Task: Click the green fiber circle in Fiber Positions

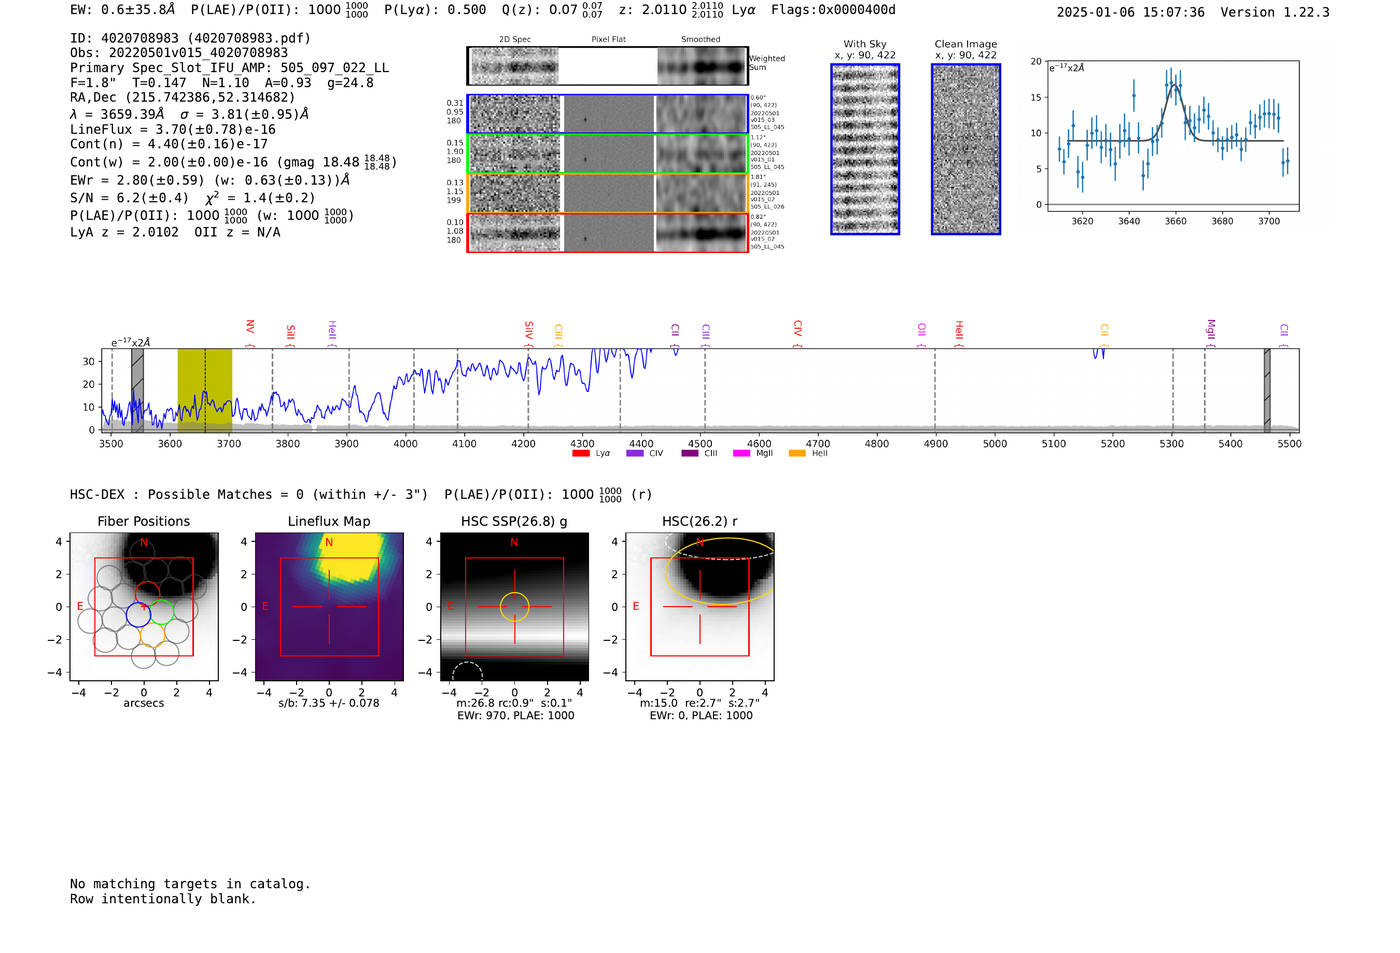Action: 163,611
